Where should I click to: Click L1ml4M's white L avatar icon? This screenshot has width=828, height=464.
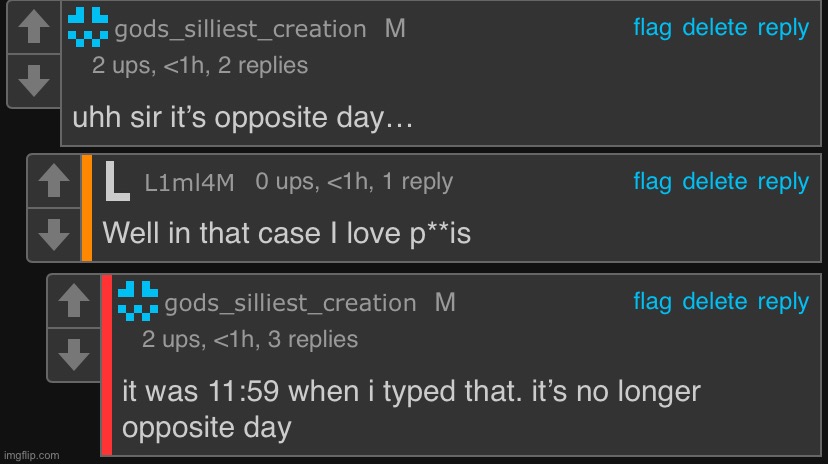(117, 180)
